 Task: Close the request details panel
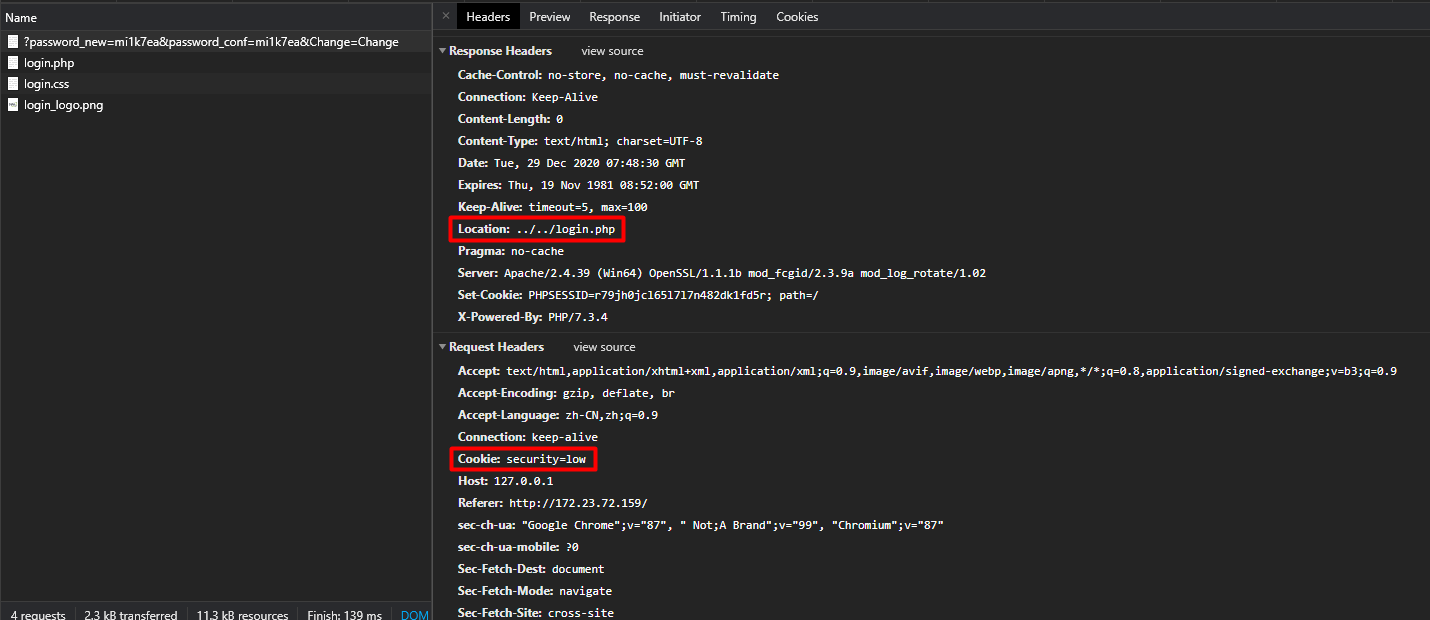point(445,17)
